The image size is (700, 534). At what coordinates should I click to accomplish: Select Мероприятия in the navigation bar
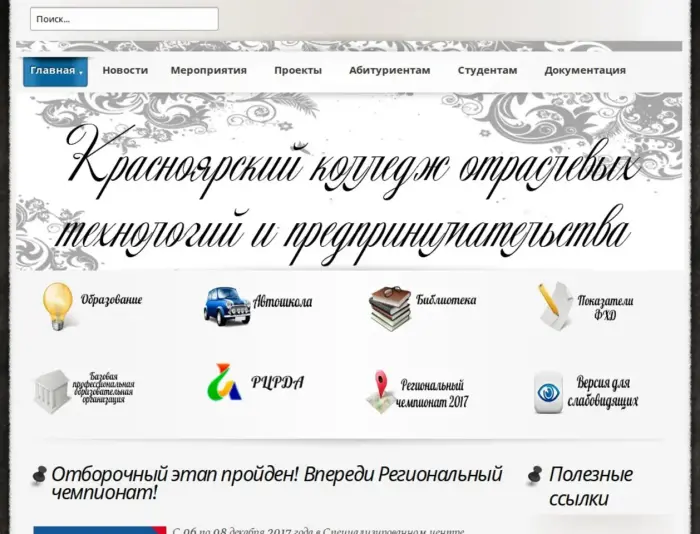point(208,71)
